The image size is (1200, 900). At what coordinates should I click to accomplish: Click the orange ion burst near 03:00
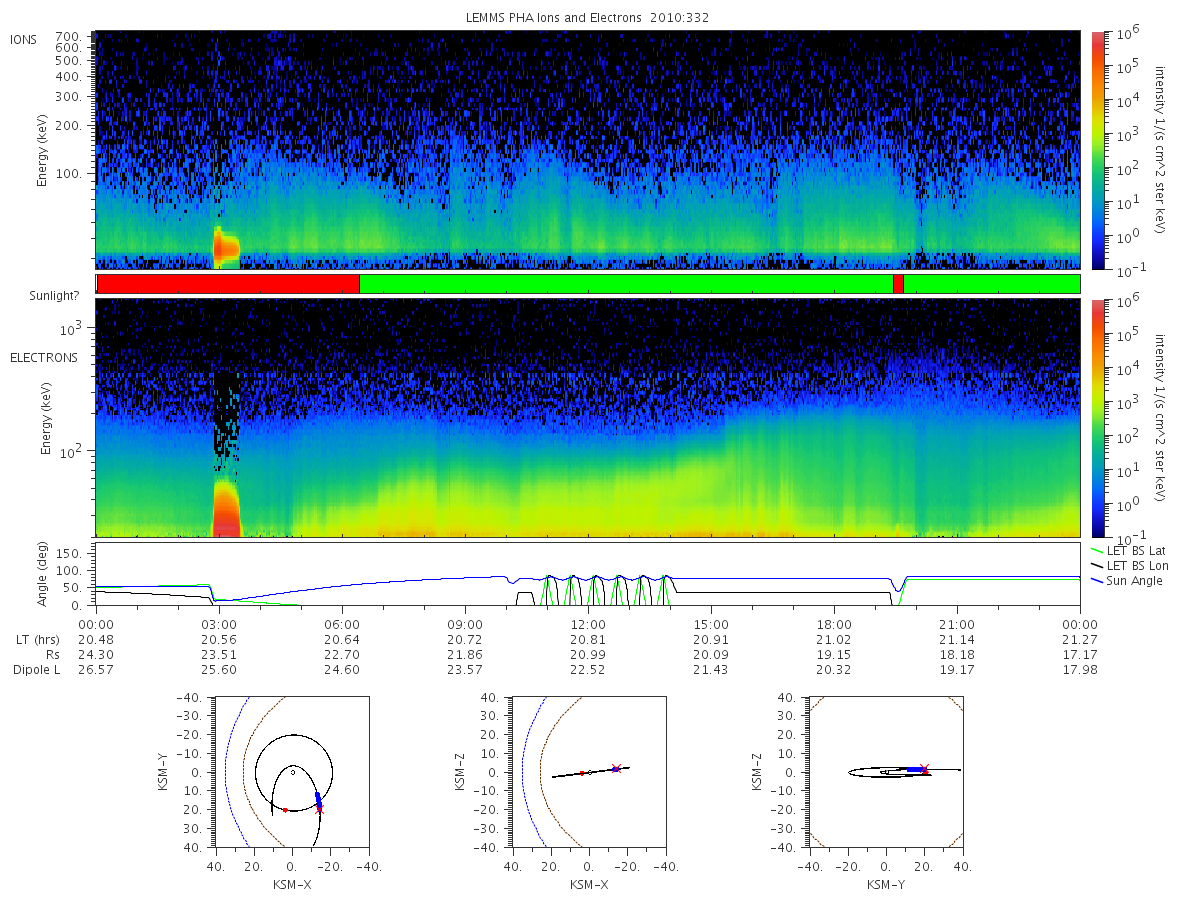click(x=226, y=246)
